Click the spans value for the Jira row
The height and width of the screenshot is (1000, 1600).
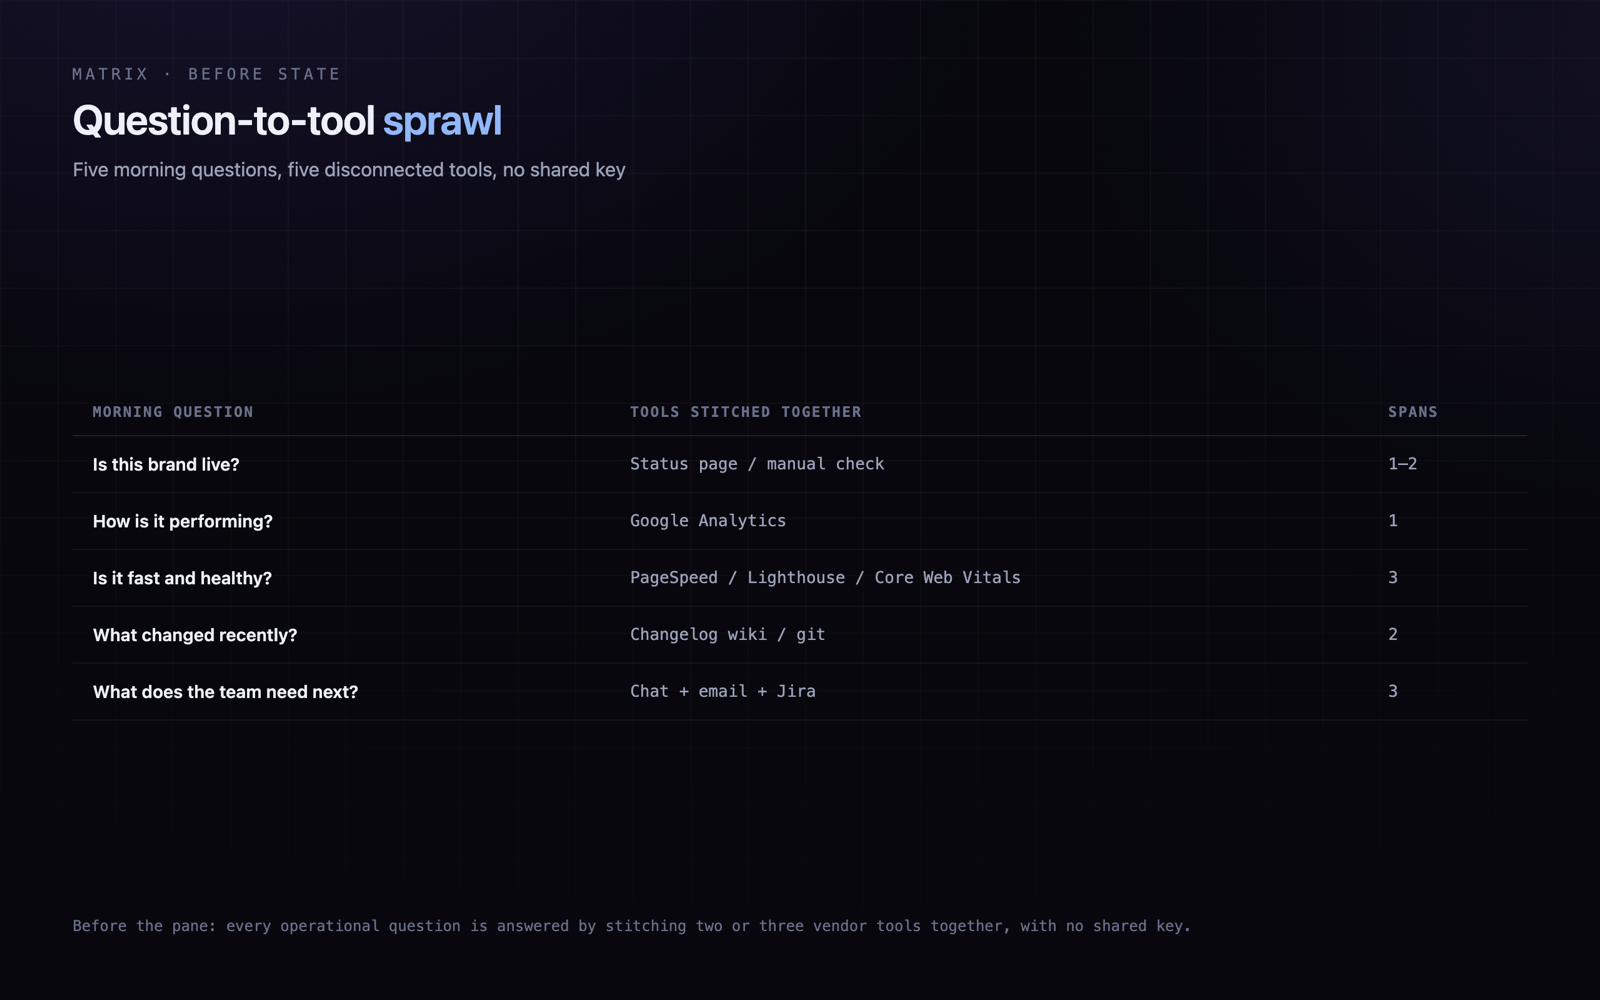(1393, 692)
